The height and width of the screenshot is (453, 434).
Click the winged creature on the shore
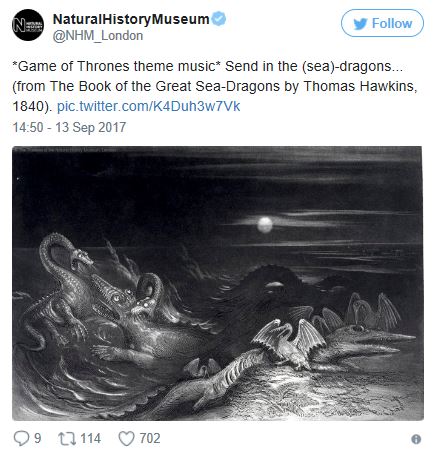click(x=289, y=343)
